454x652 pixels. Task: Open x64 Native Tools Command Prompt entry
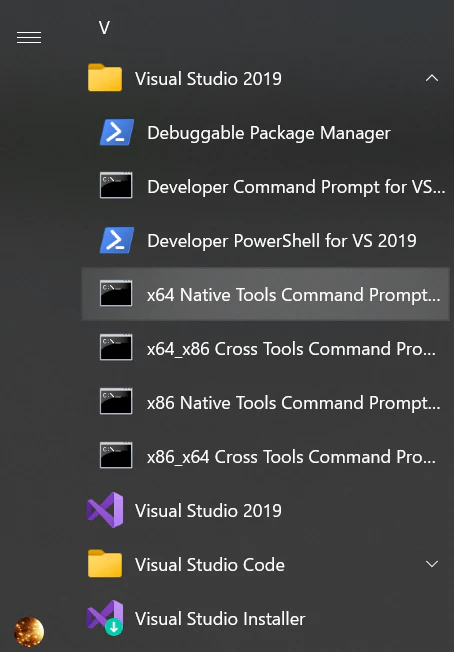[265, 294]
